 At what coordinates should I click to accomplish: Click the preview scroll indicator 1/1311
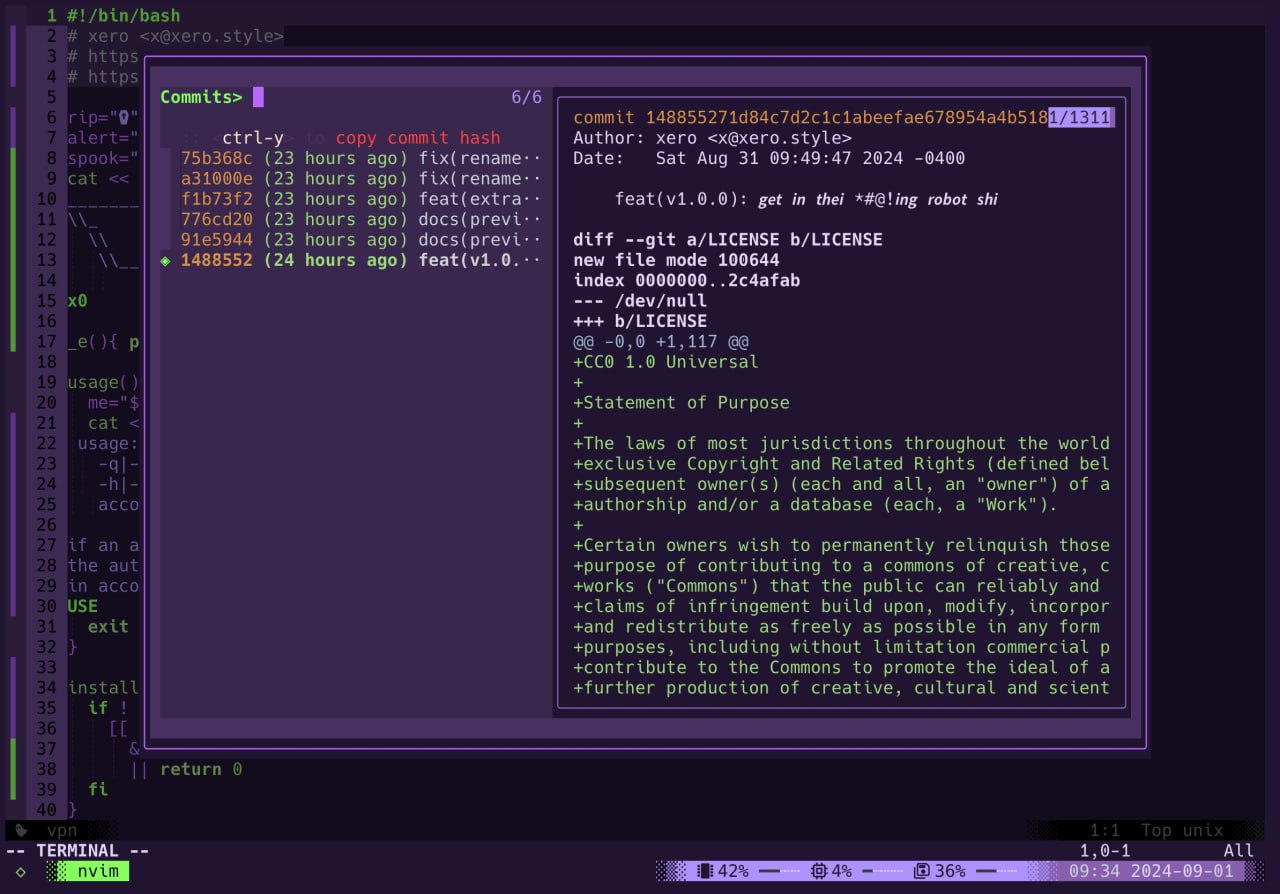tap(1080, 118)
